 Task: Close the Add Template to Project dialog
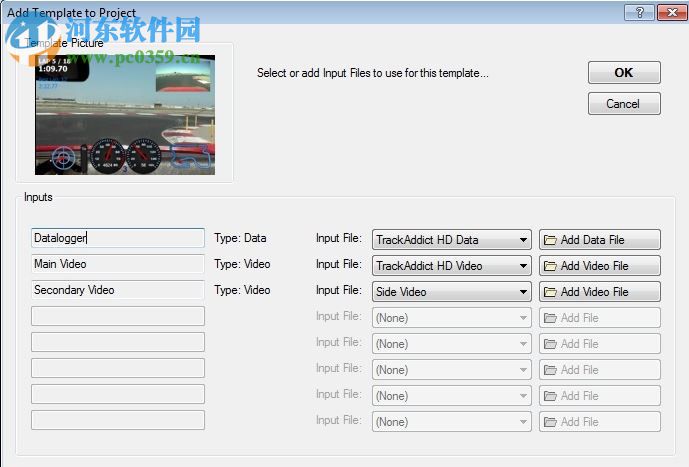(671, 12)
